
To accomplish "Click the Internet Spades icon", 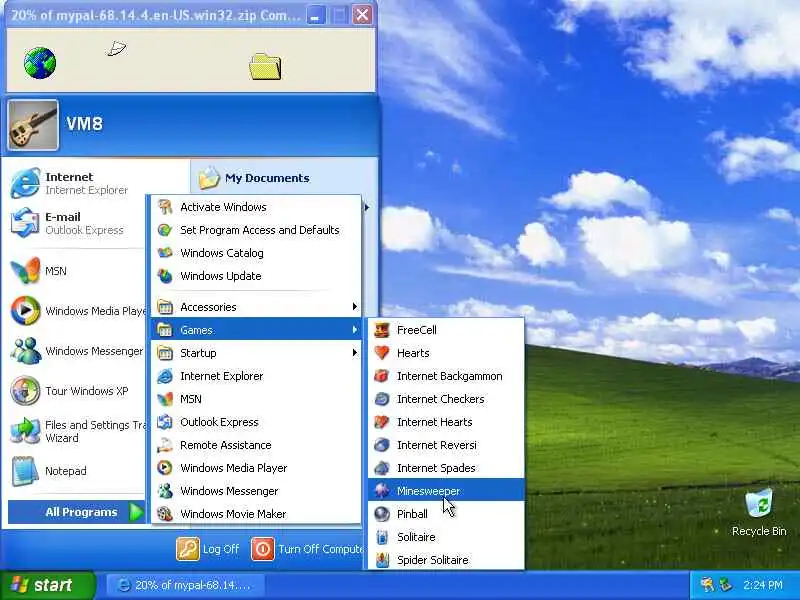I will (382, 468).
